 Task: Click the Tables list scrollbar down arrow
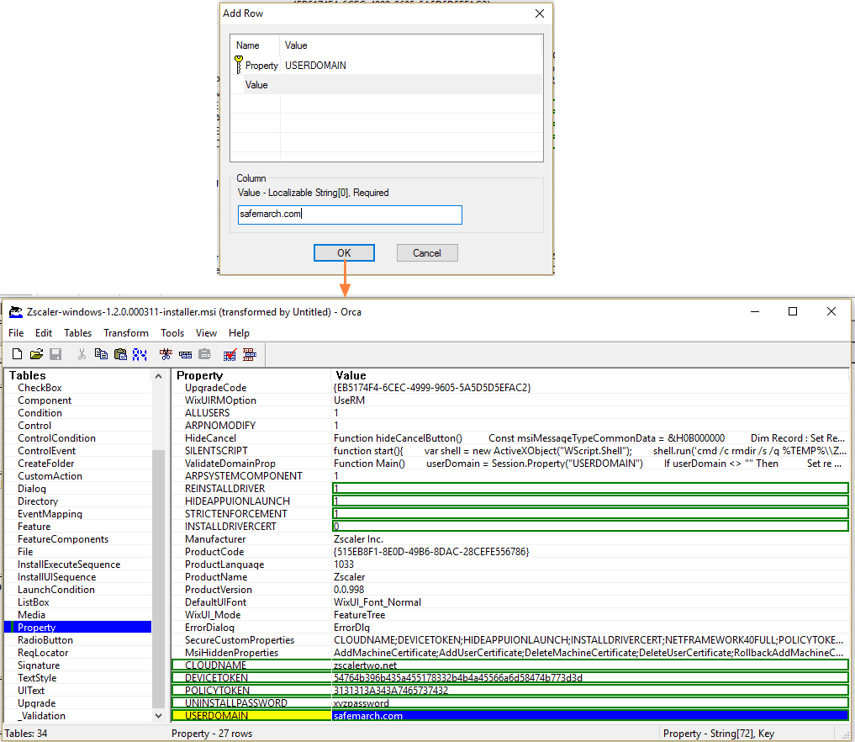(158, 715)
